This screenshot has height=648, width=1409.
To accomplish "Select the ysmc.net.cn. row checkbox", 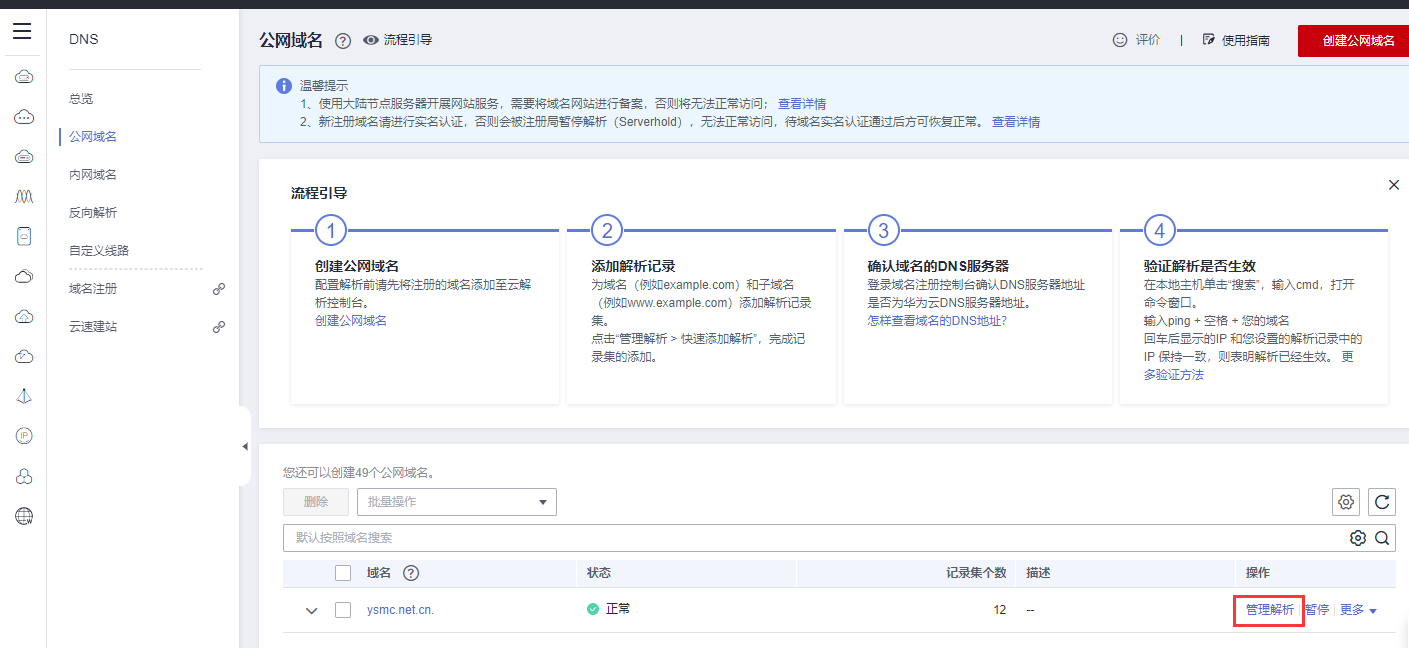I will [343, 610].
